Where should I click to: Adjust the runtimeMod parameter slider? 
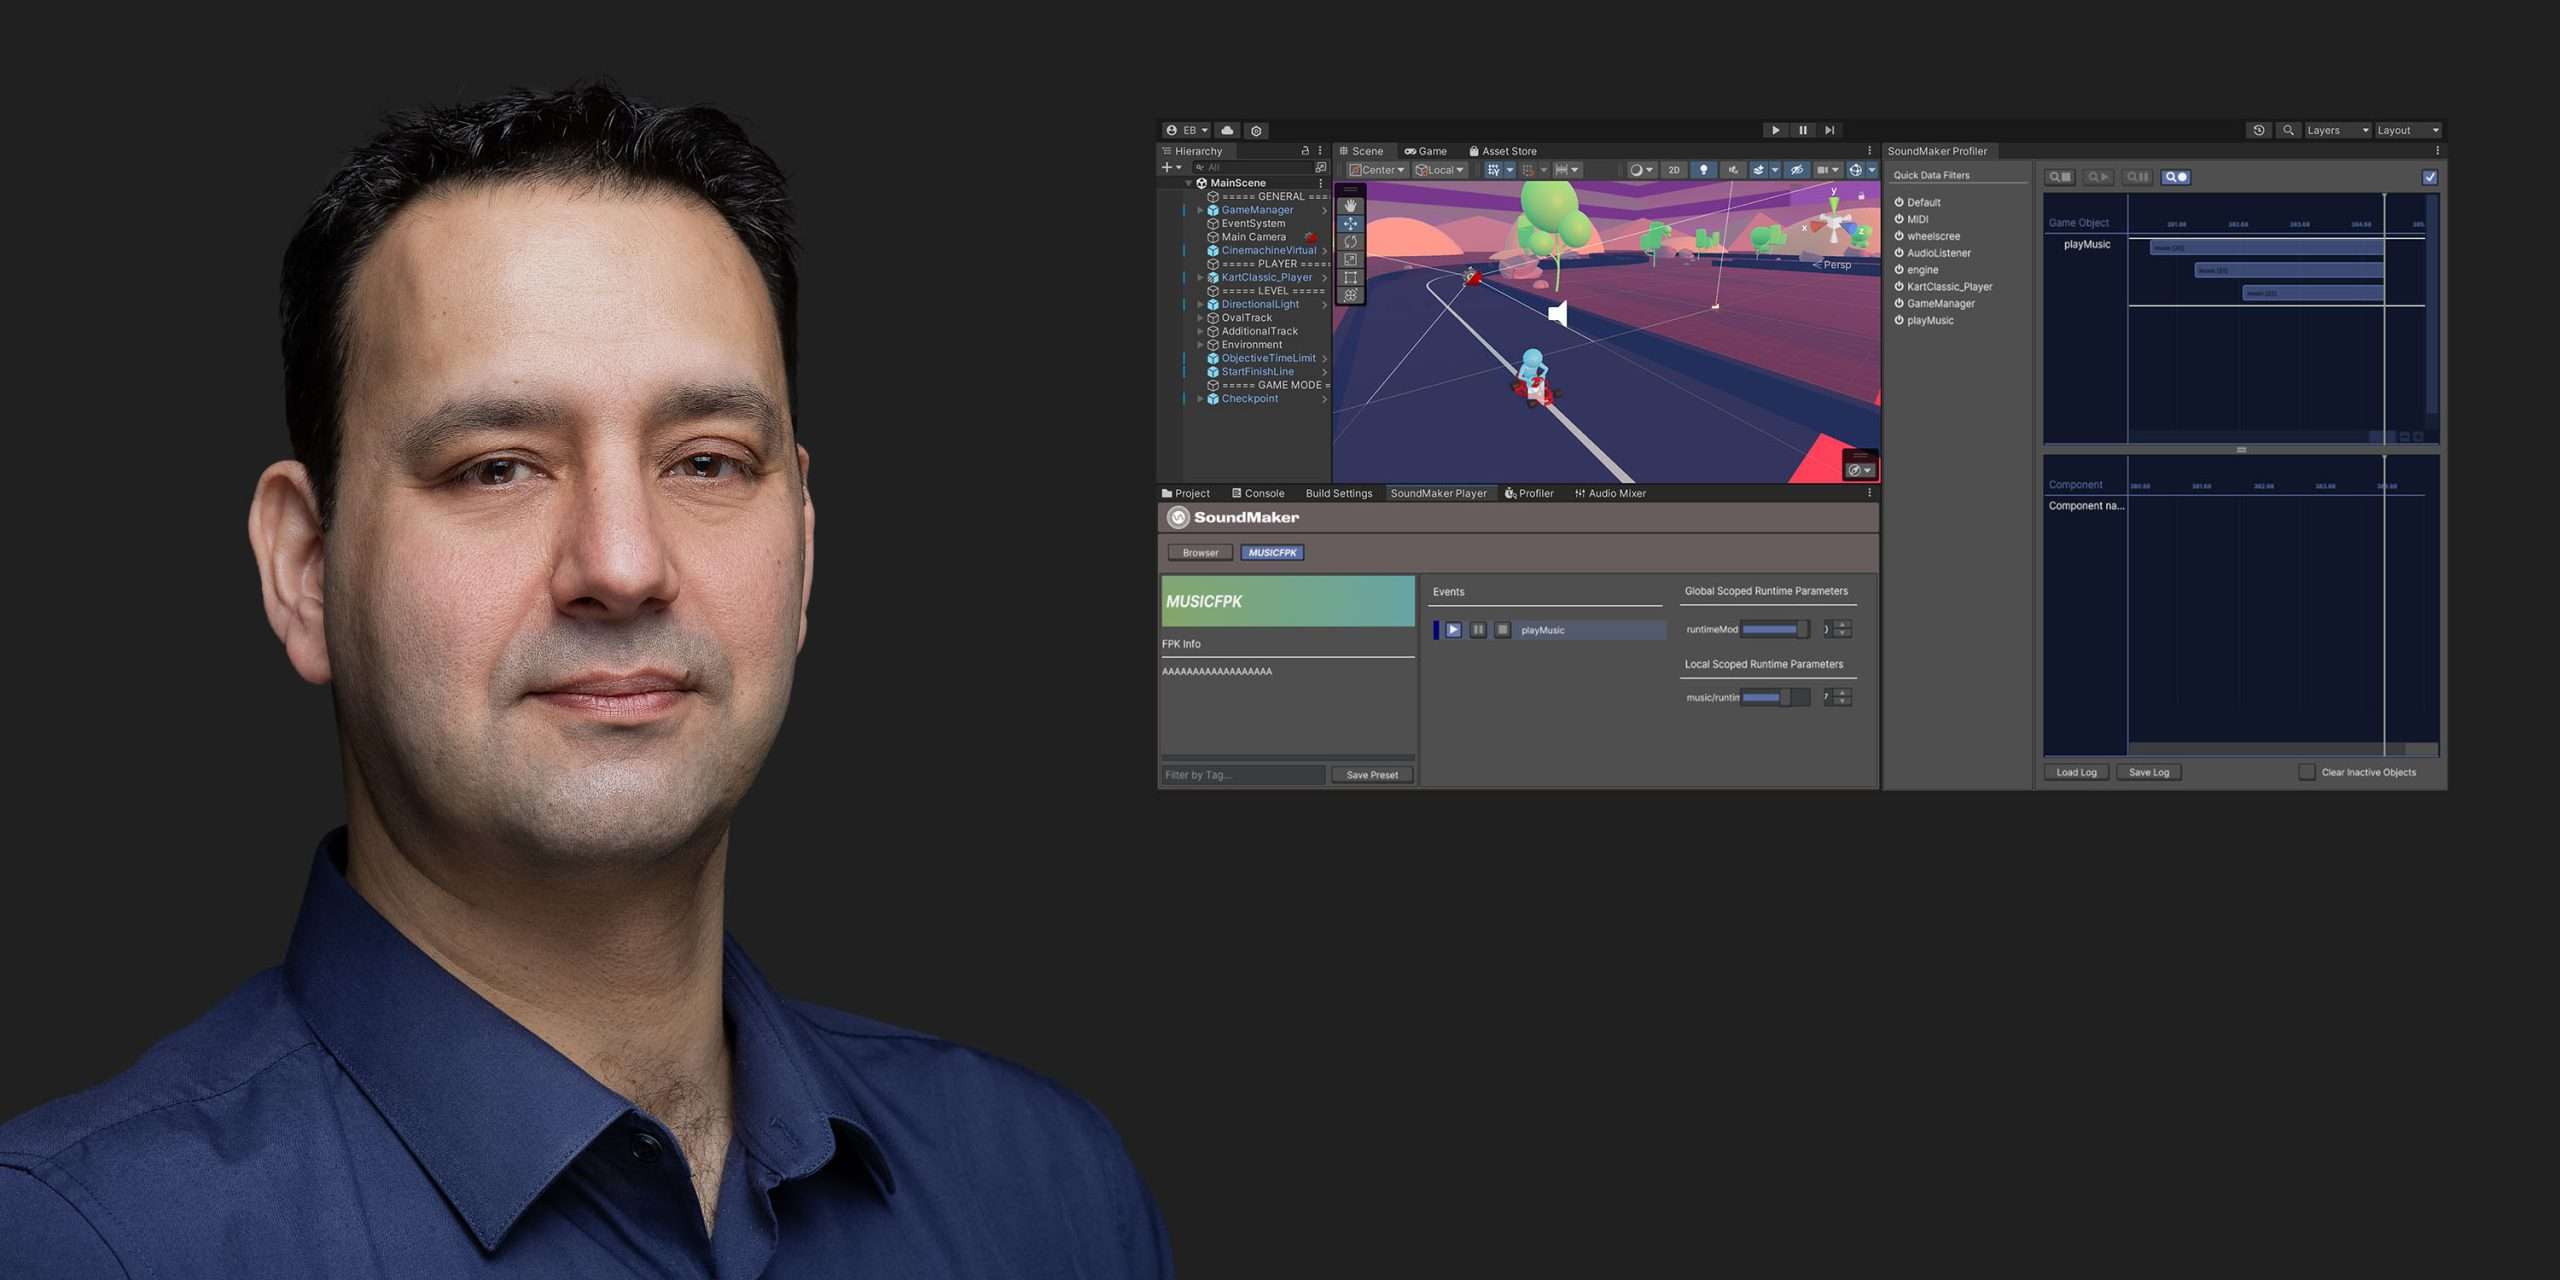coord(1774,629)
